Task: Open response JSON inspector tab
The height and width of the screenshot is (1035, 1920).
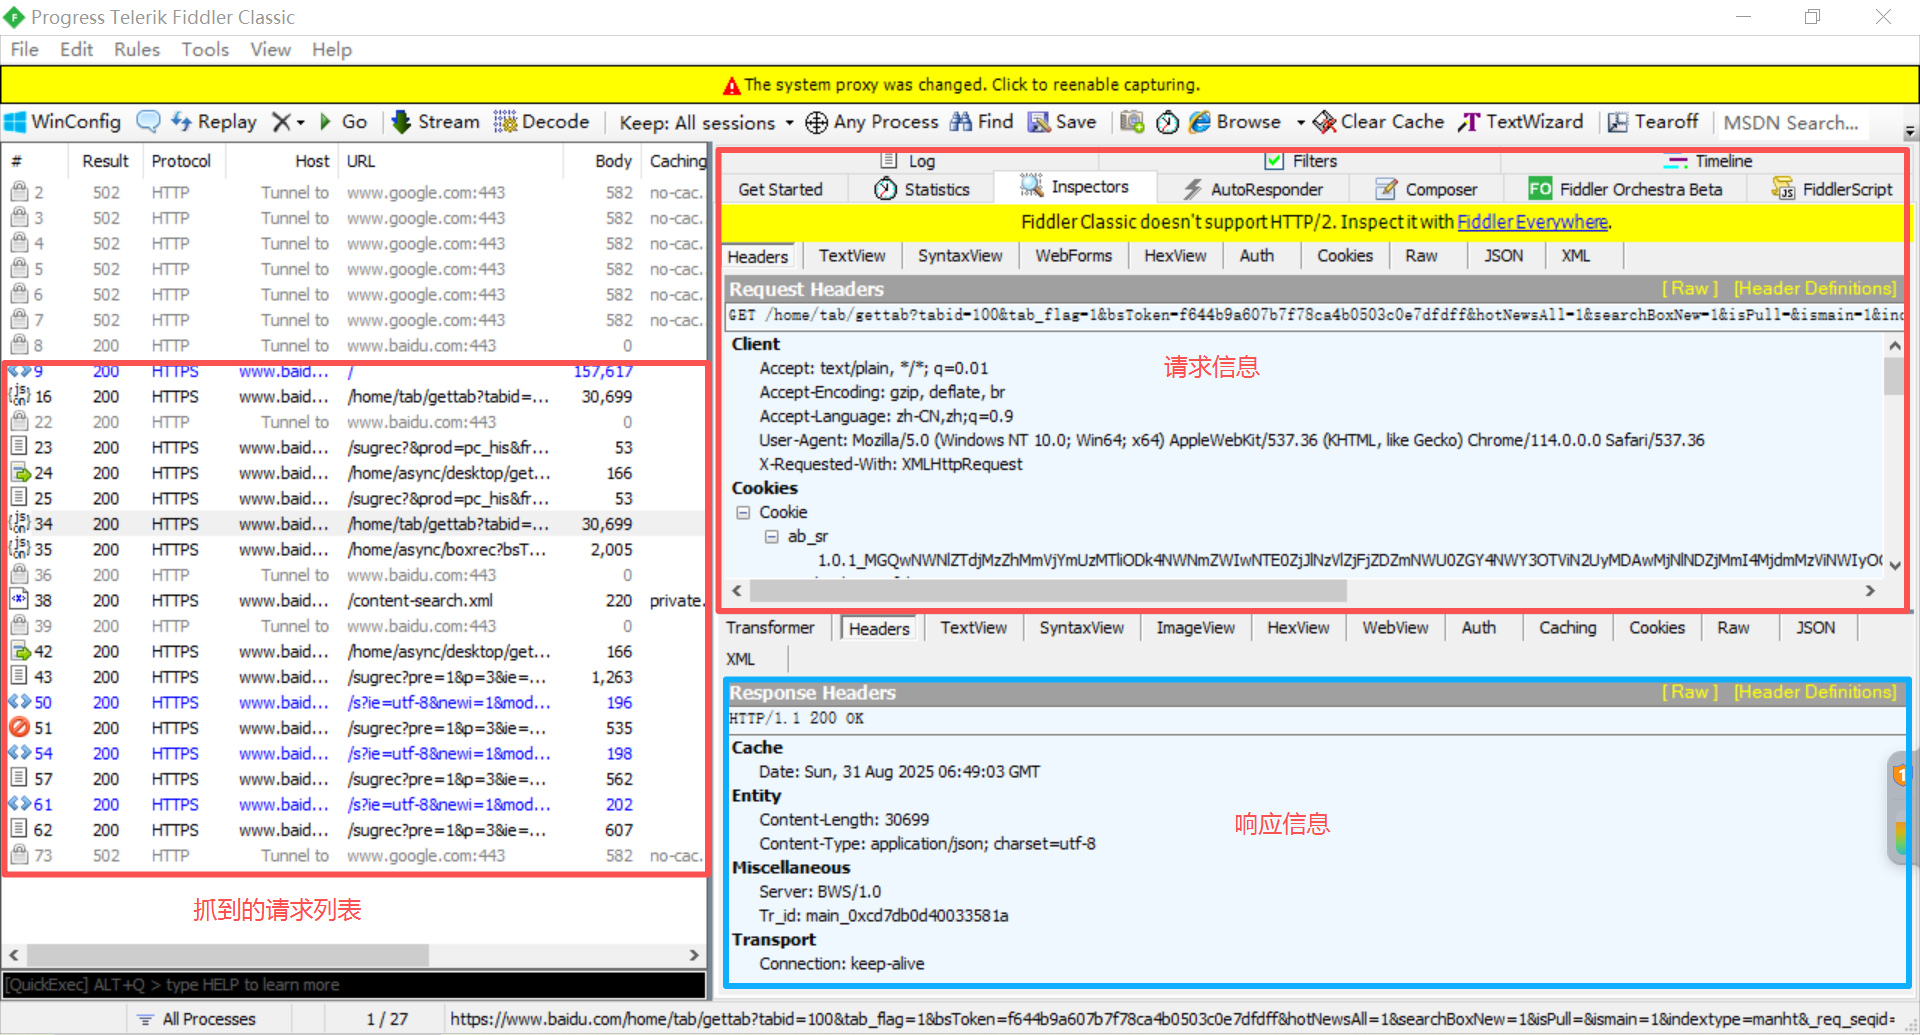Action: [1815, 628]
